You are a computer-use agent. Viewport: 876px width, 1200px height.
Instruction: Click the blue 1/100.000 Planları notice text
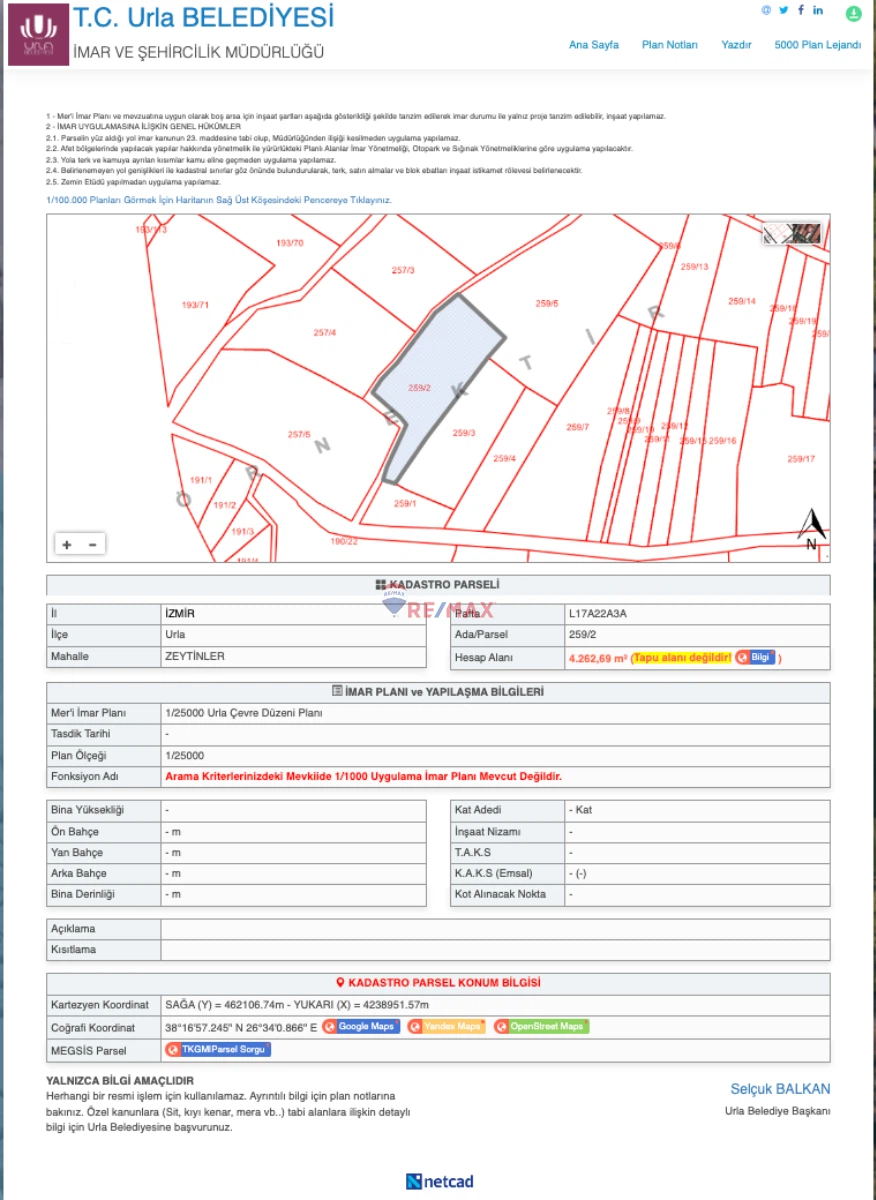(219, 200)
